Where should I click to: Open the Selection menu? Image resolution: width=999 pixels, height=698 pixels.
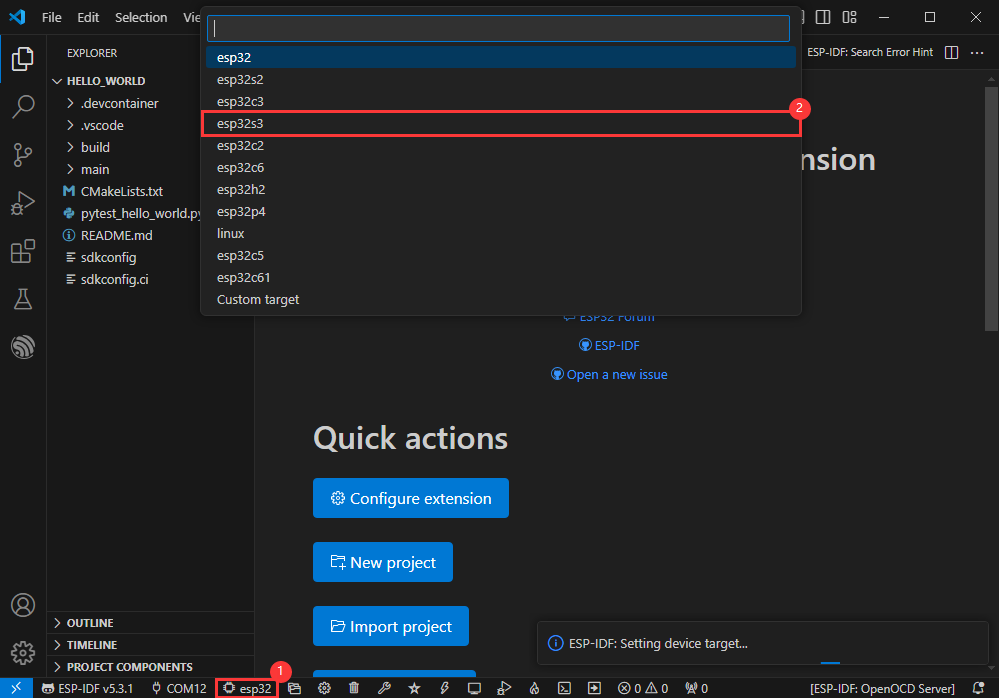[141, 17]
